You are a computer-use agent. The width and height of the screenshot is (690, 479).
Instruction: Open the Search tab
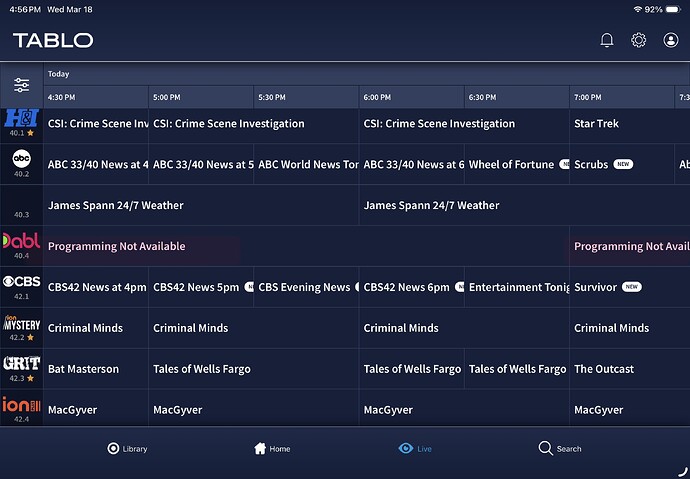[x=560, y=449]
